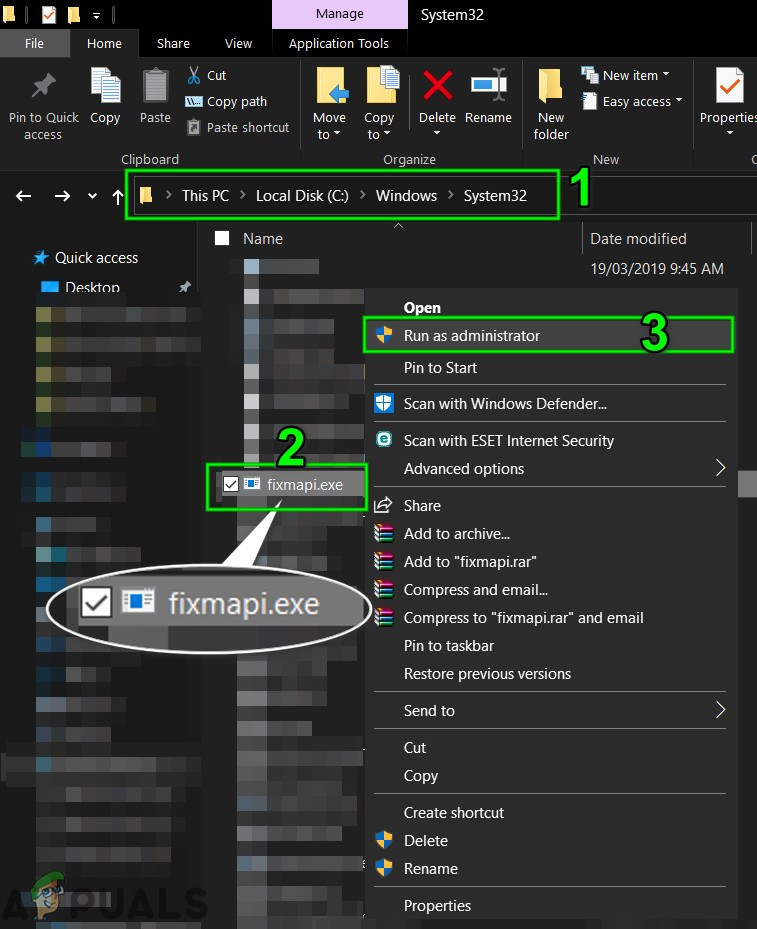Click the new folder icon in the title bar

tap(74, 14)
